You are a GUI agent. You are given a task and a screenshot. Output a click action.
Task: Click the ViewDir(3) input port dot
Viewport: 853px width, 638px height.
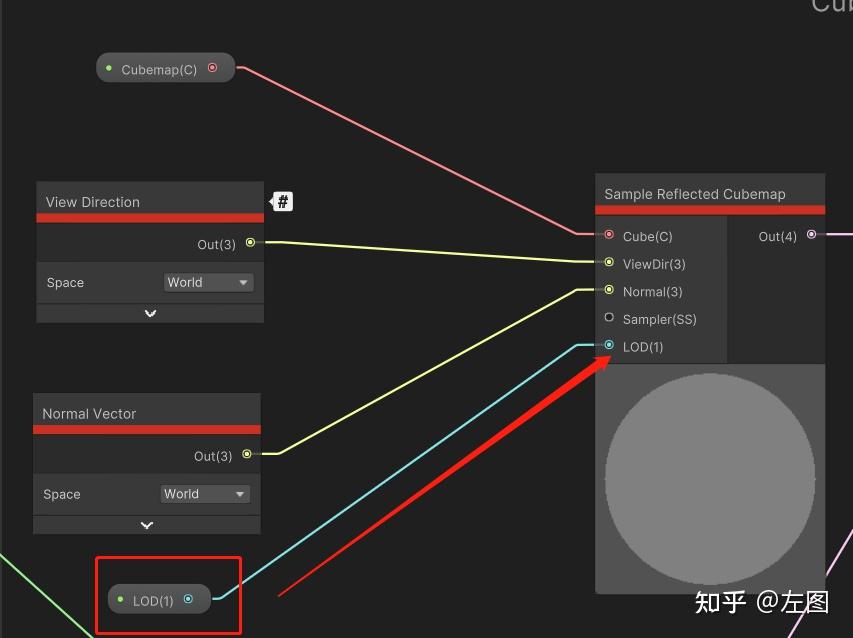pyautogui.click(x=609, y=264)
